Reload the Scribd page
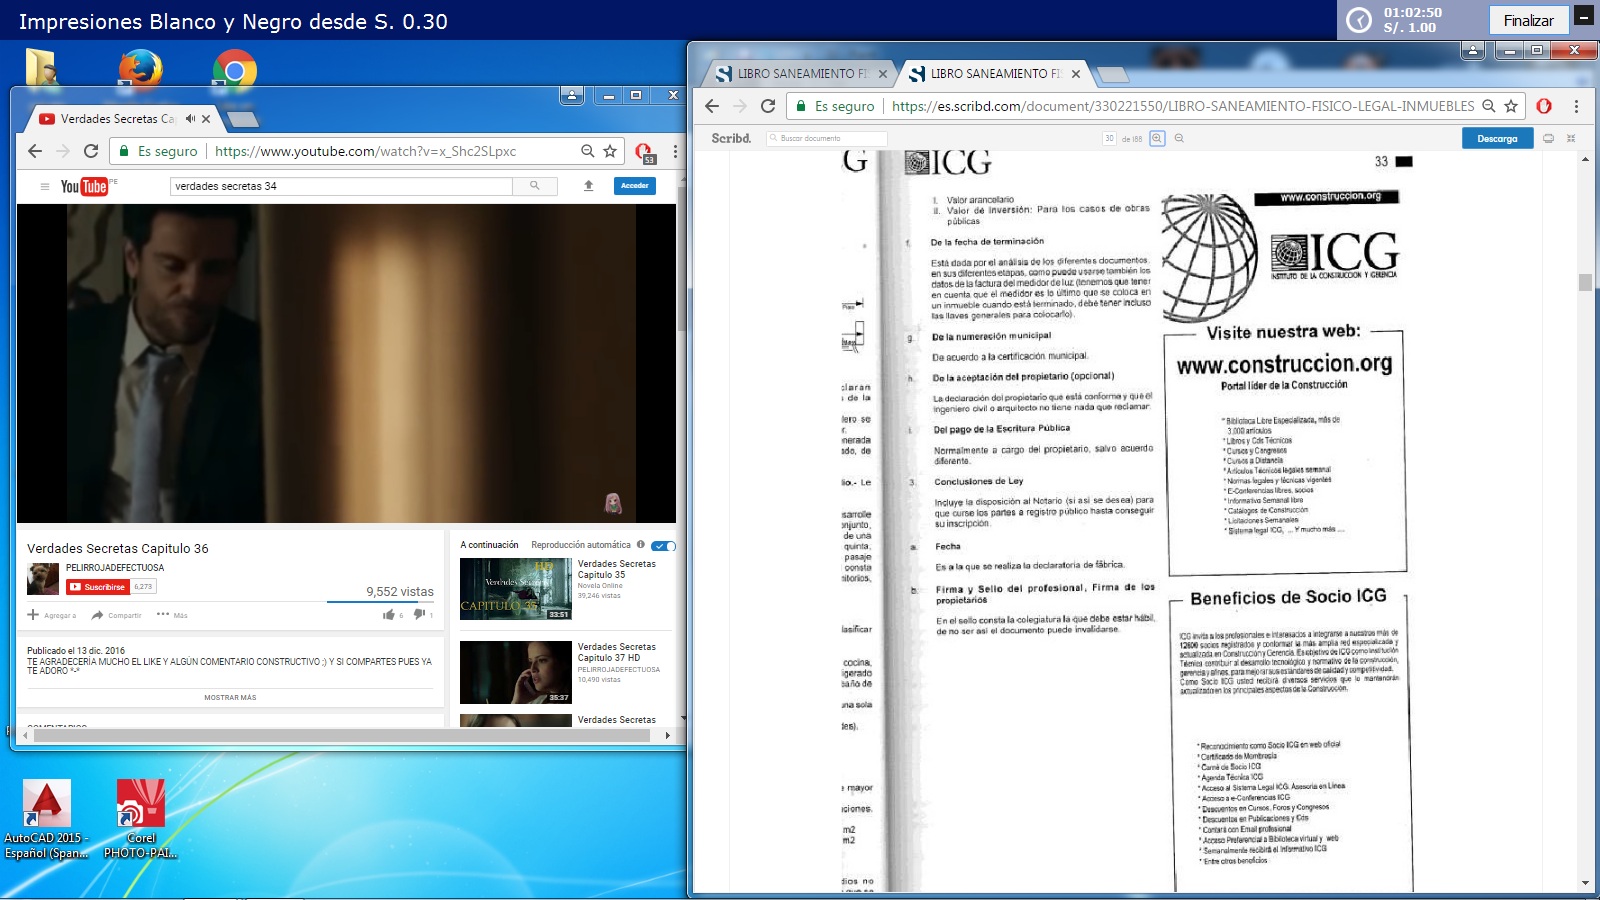 (x=768, y=106)
